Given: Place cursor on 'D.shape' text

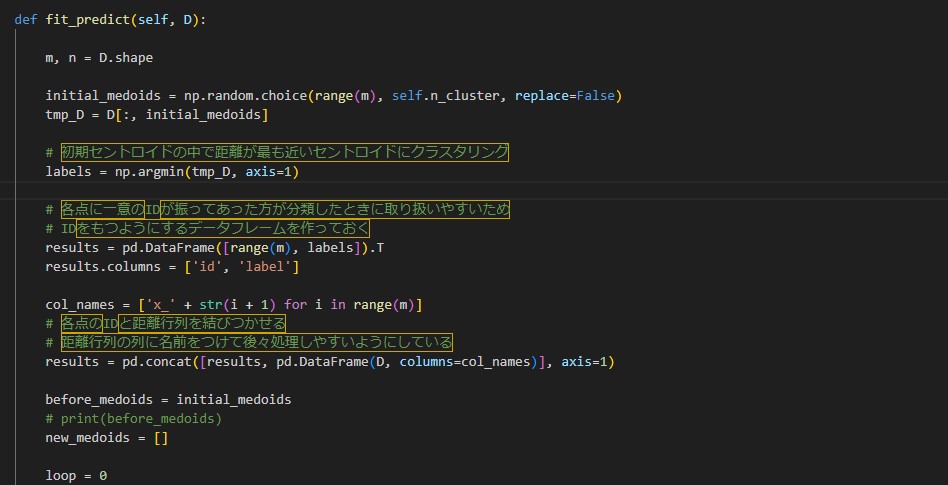Looking at the screenshot, I should (x=125, y=58).
